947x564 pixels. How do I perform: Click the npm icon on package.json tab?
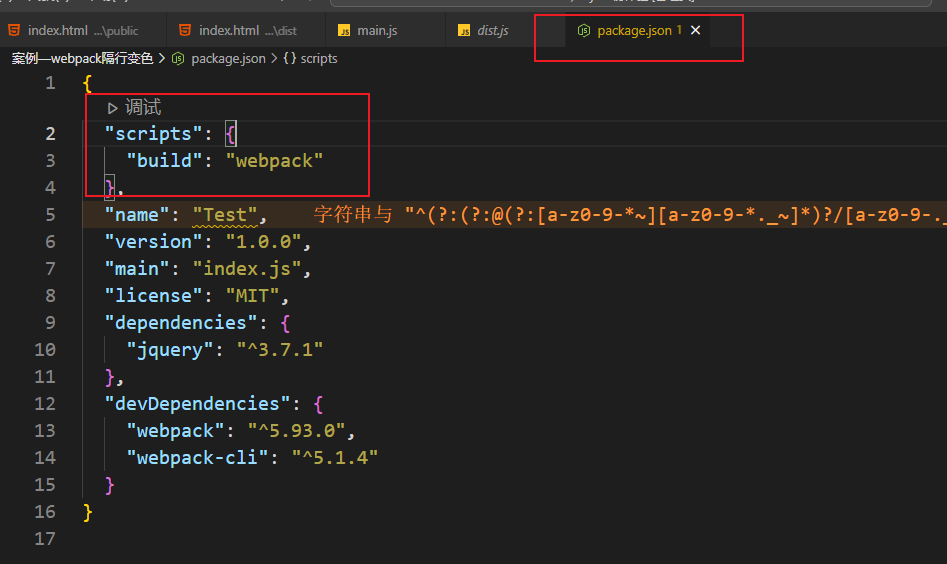pos(583,30)
